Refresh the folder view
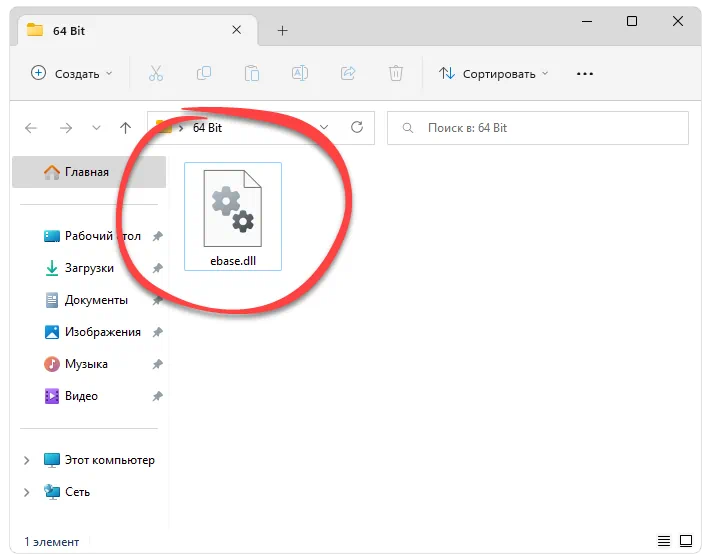The height and width of the screenshot is (555, 705). click(x=357, y=127)
